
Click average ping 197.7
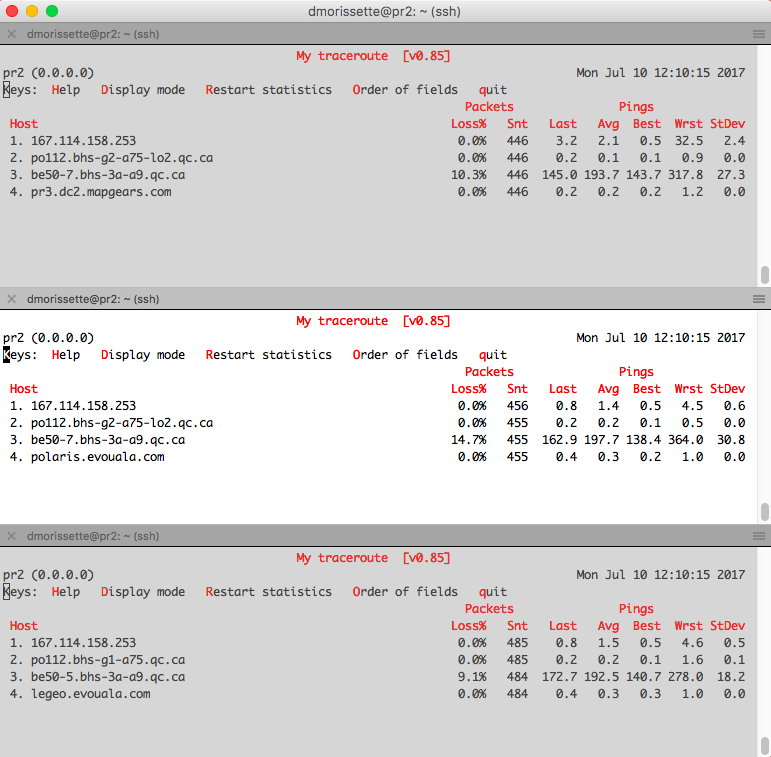[x=601, y=440]
